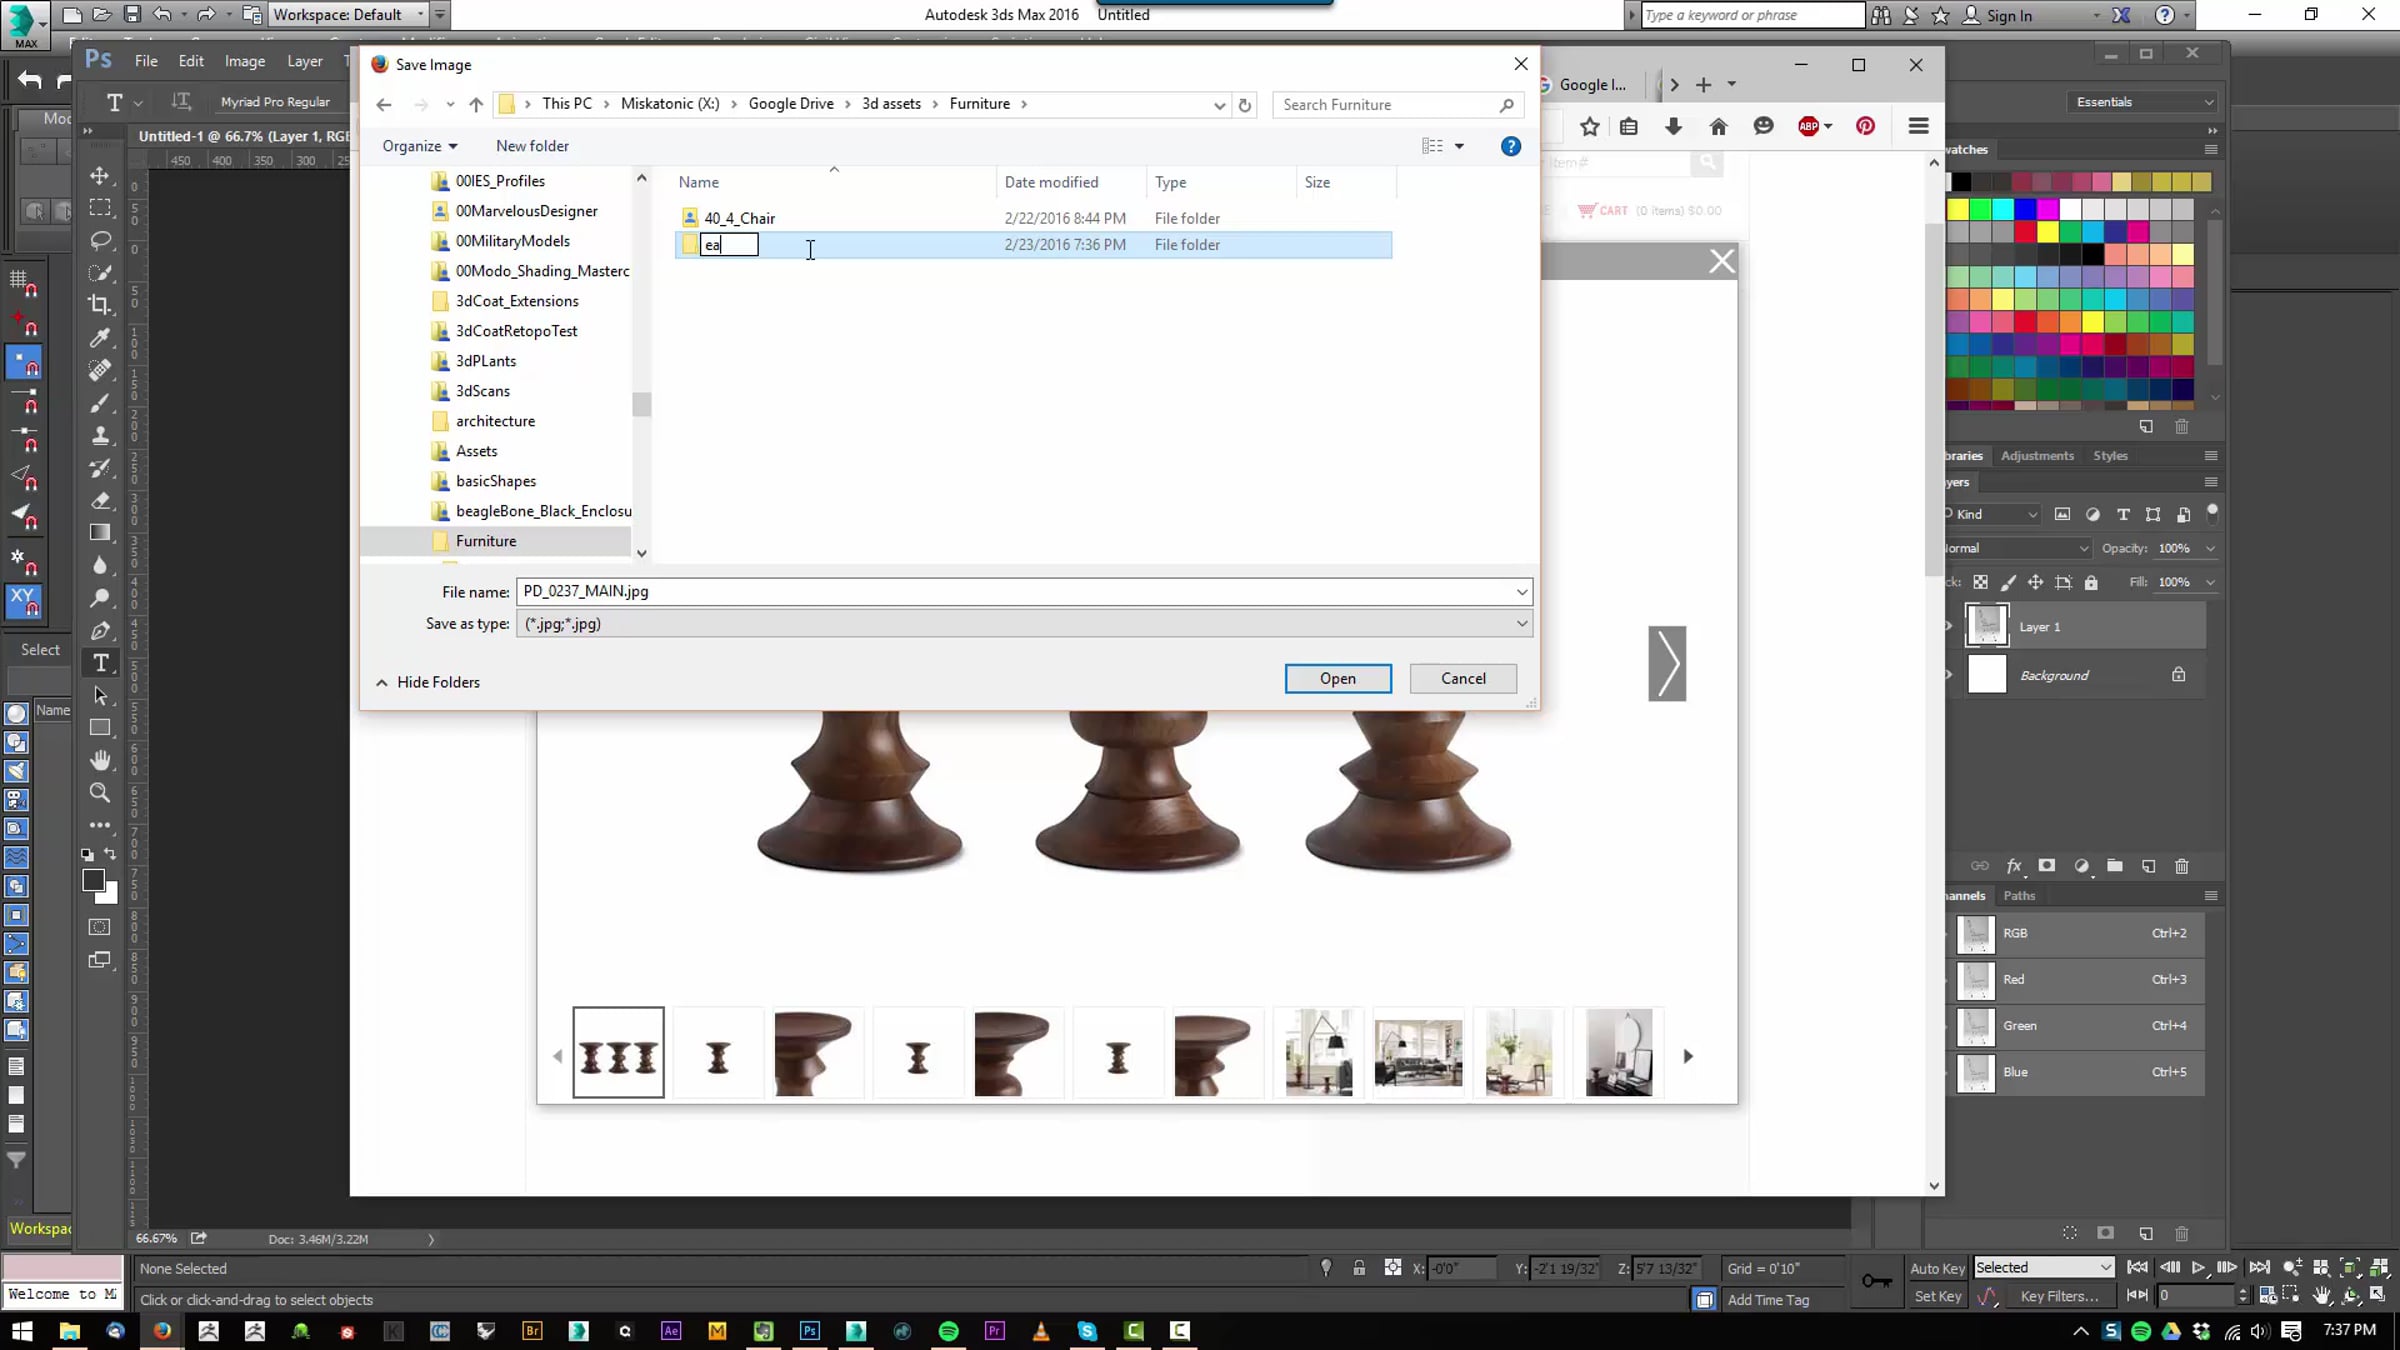Toggle Layer 1 visibility eye
The width and height of the screenshot is (2400, 1350).
click(1948, 627)
